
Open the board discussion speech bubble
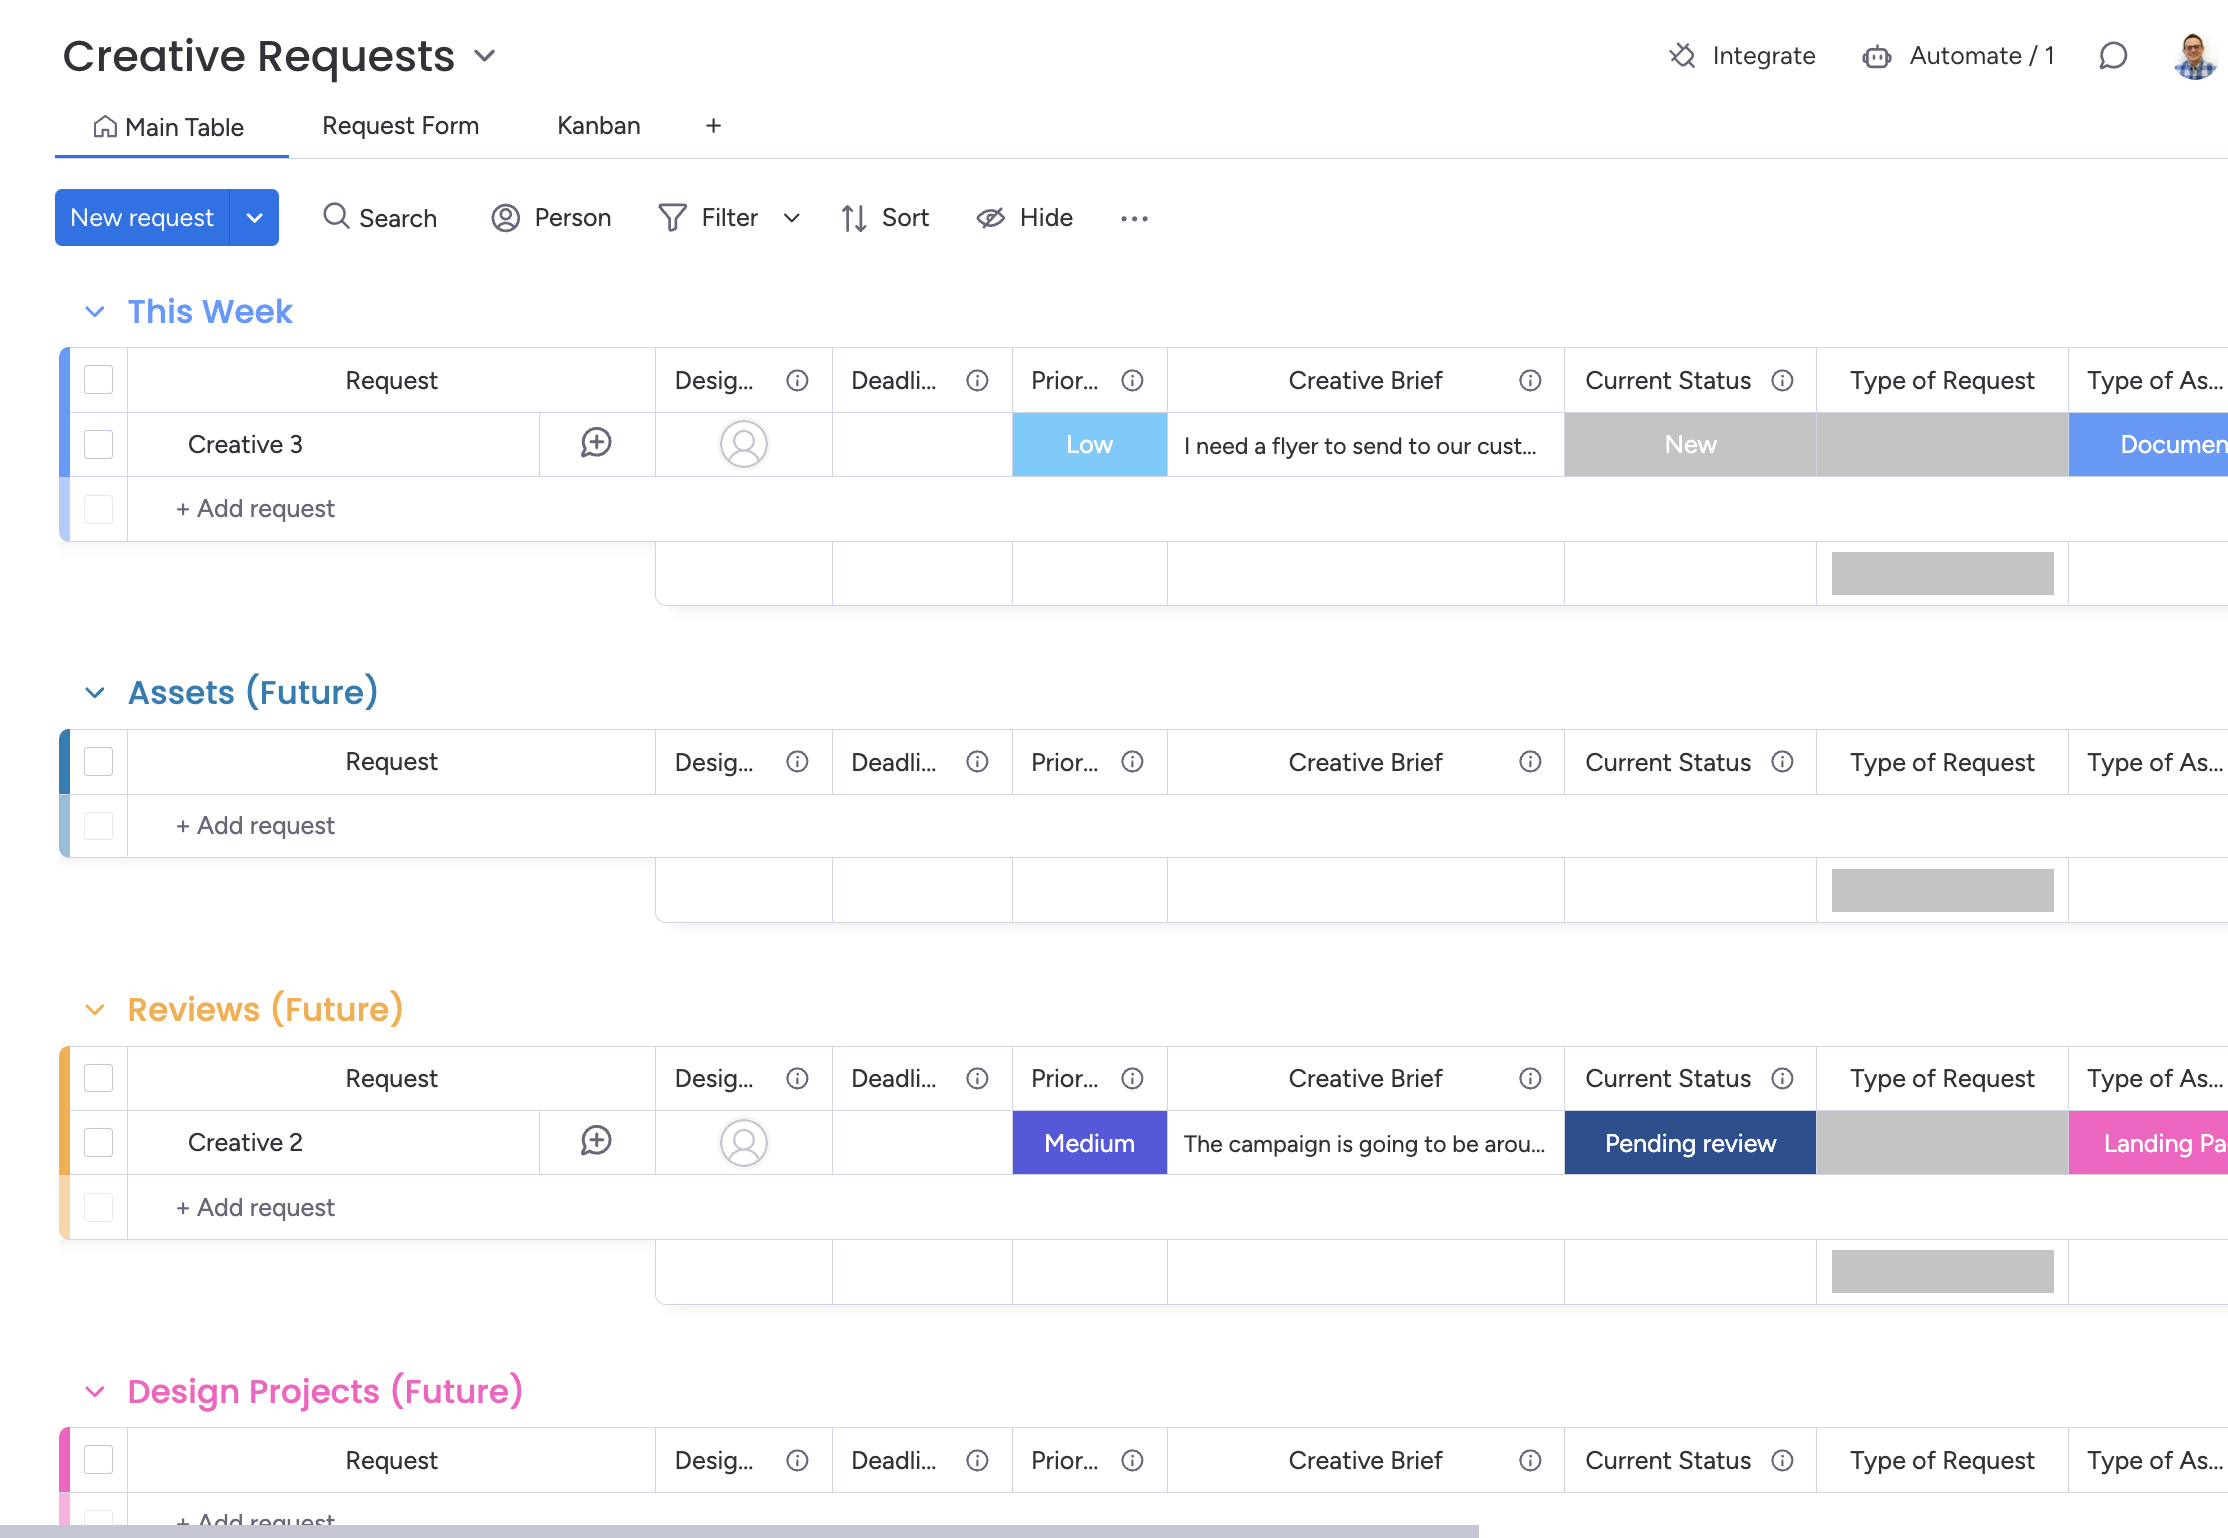(x=2112, y=56)
